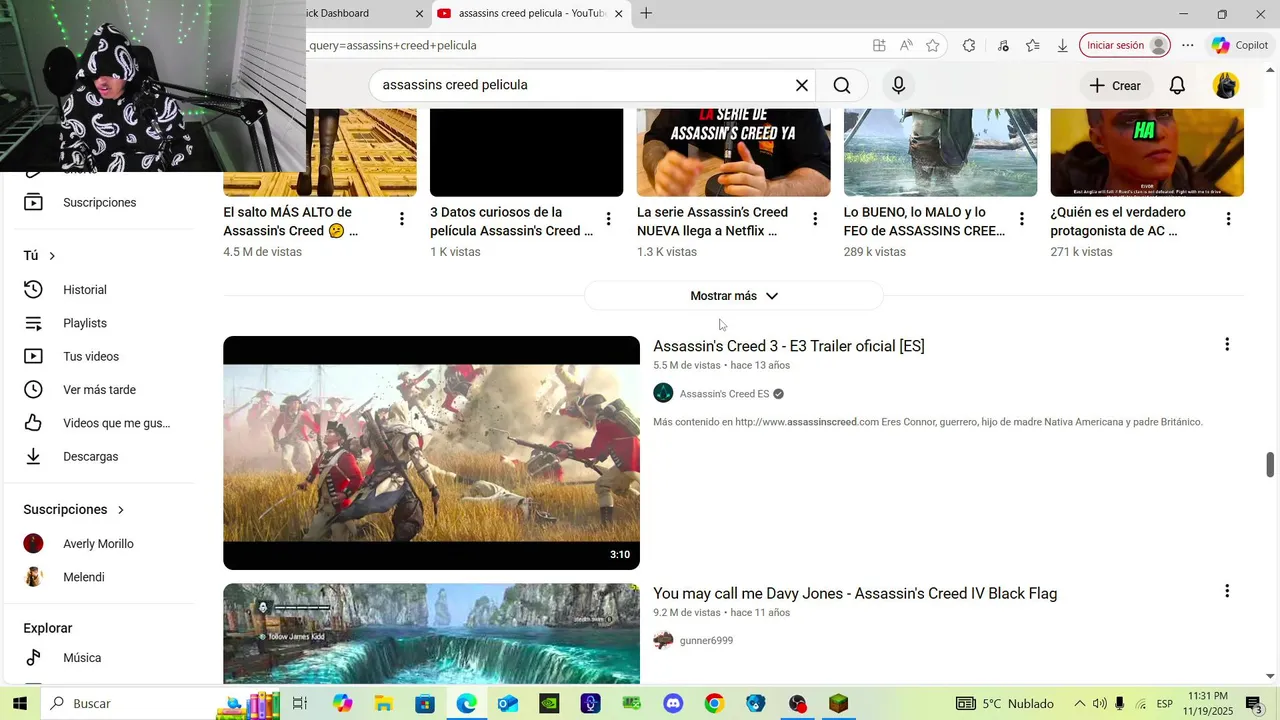
Task: Open Ver más tarde in the sidebar
Action: tap(99, 389)
